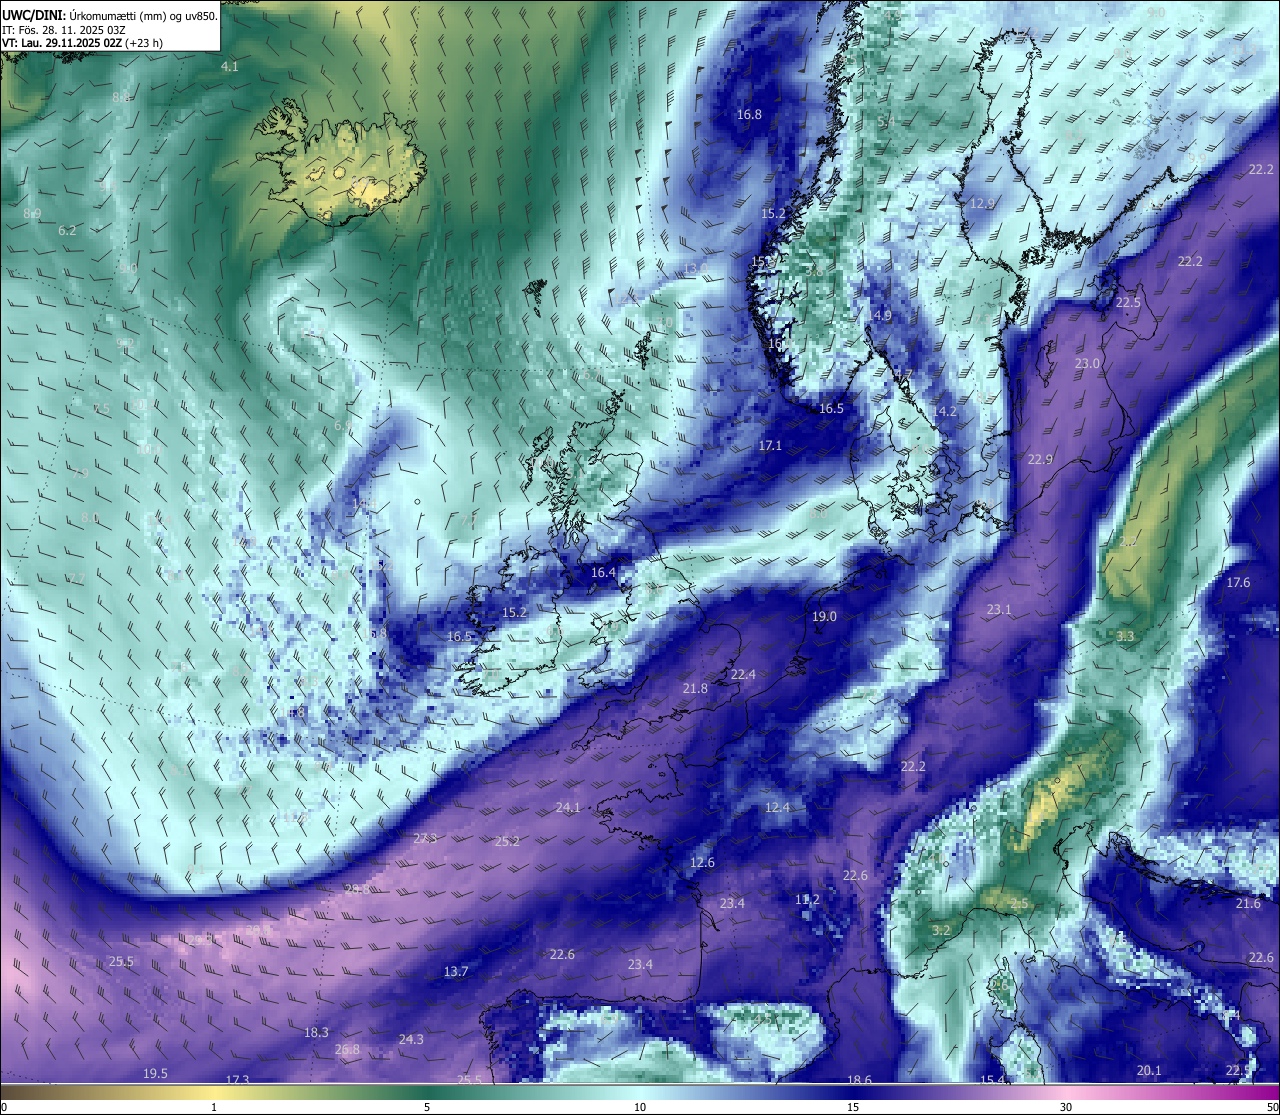The width and height of the screenshot is (1280, 1115).
Task: Select the 19.0 value label
Action: pos(824,616)
